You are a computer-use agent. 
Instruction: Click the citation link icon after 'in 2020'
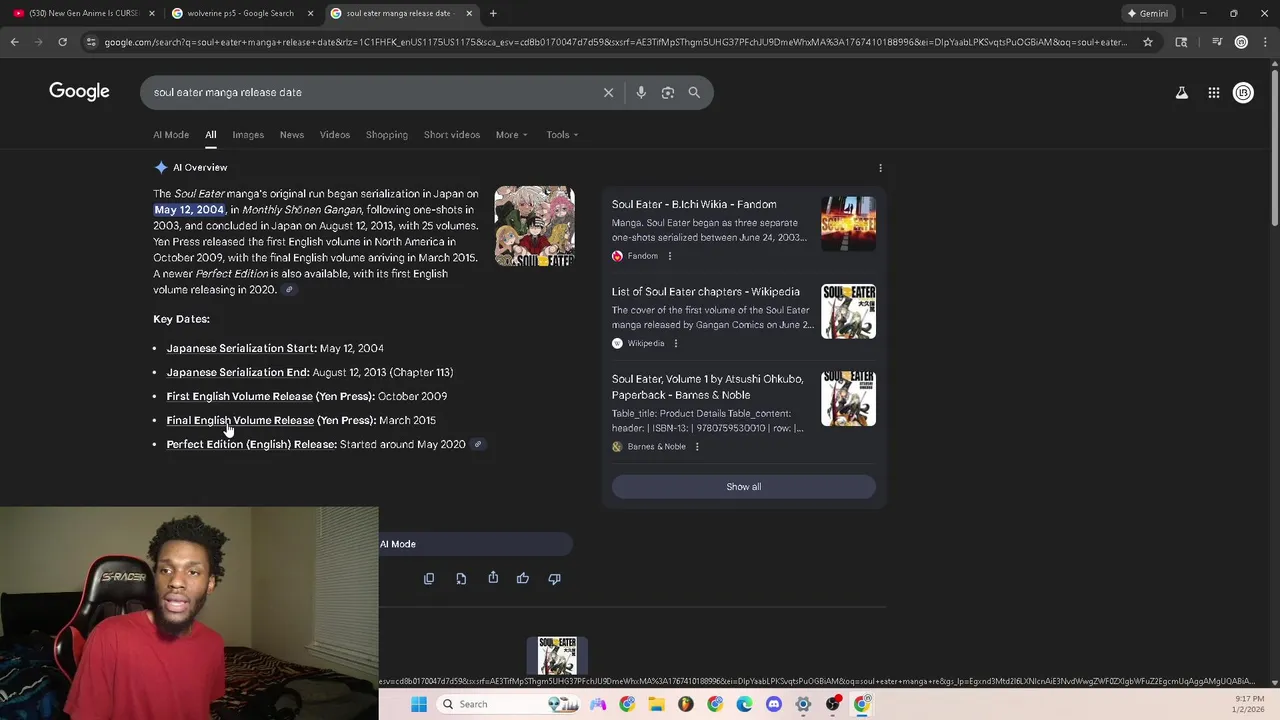pos(289,290)
